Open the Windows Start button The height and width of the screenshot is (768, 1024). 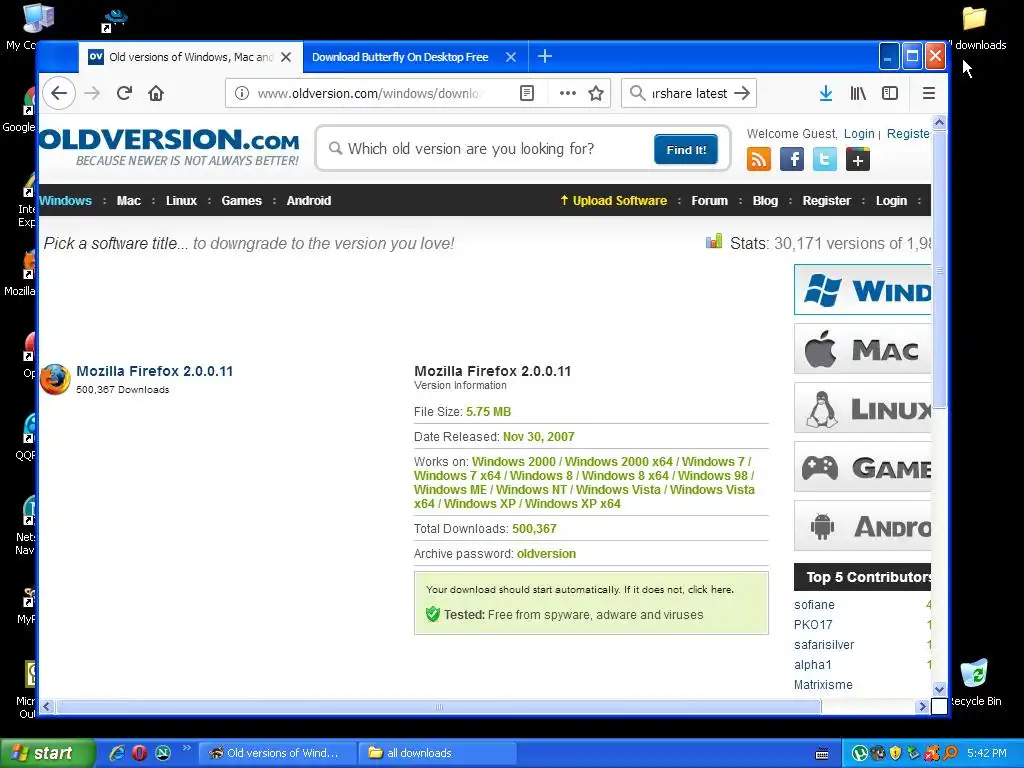[x=47, y=753]
